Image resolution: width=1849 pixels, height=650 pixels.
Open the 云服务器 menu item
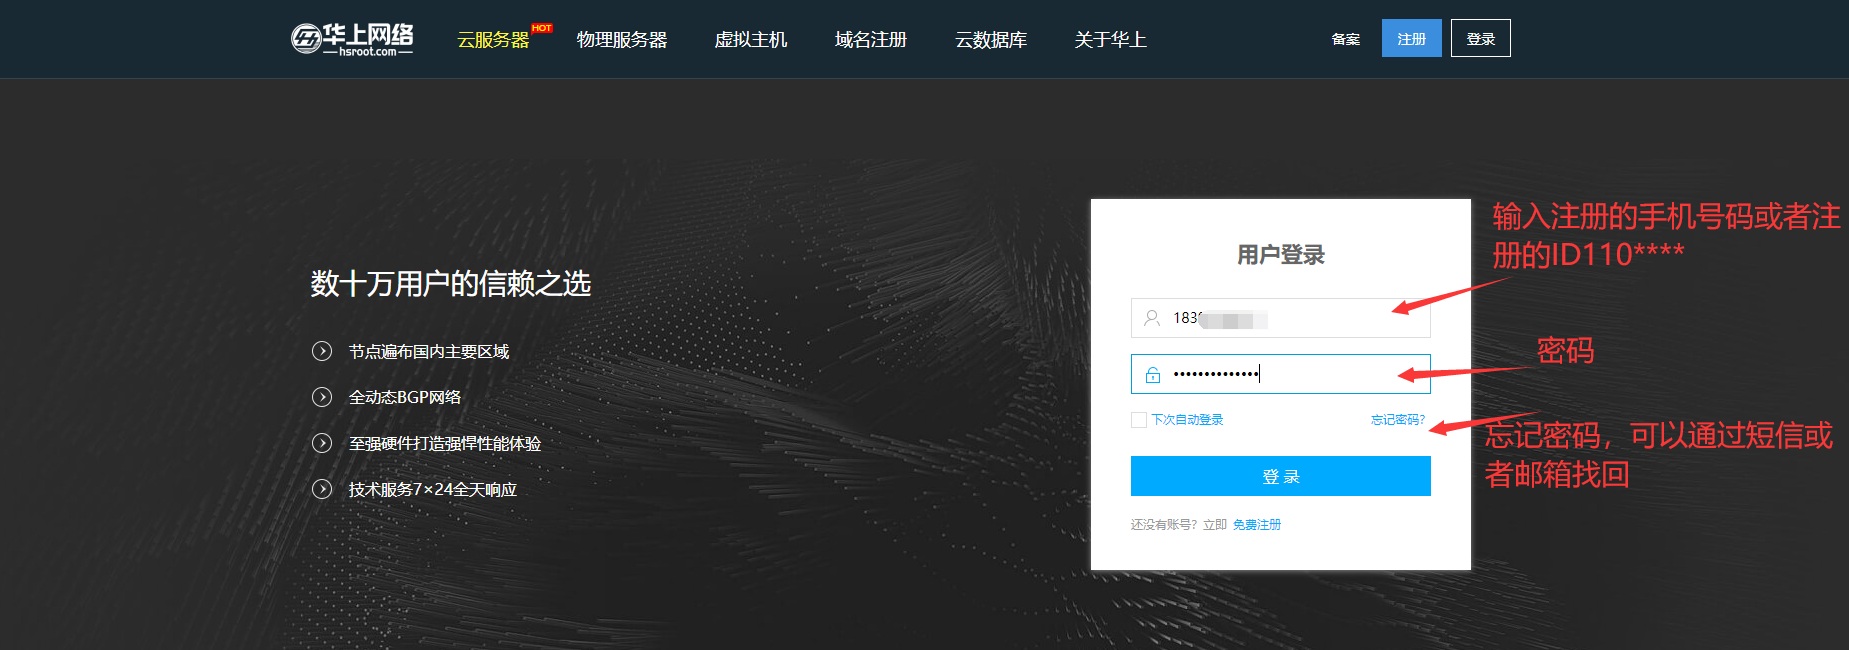point(493,40)
